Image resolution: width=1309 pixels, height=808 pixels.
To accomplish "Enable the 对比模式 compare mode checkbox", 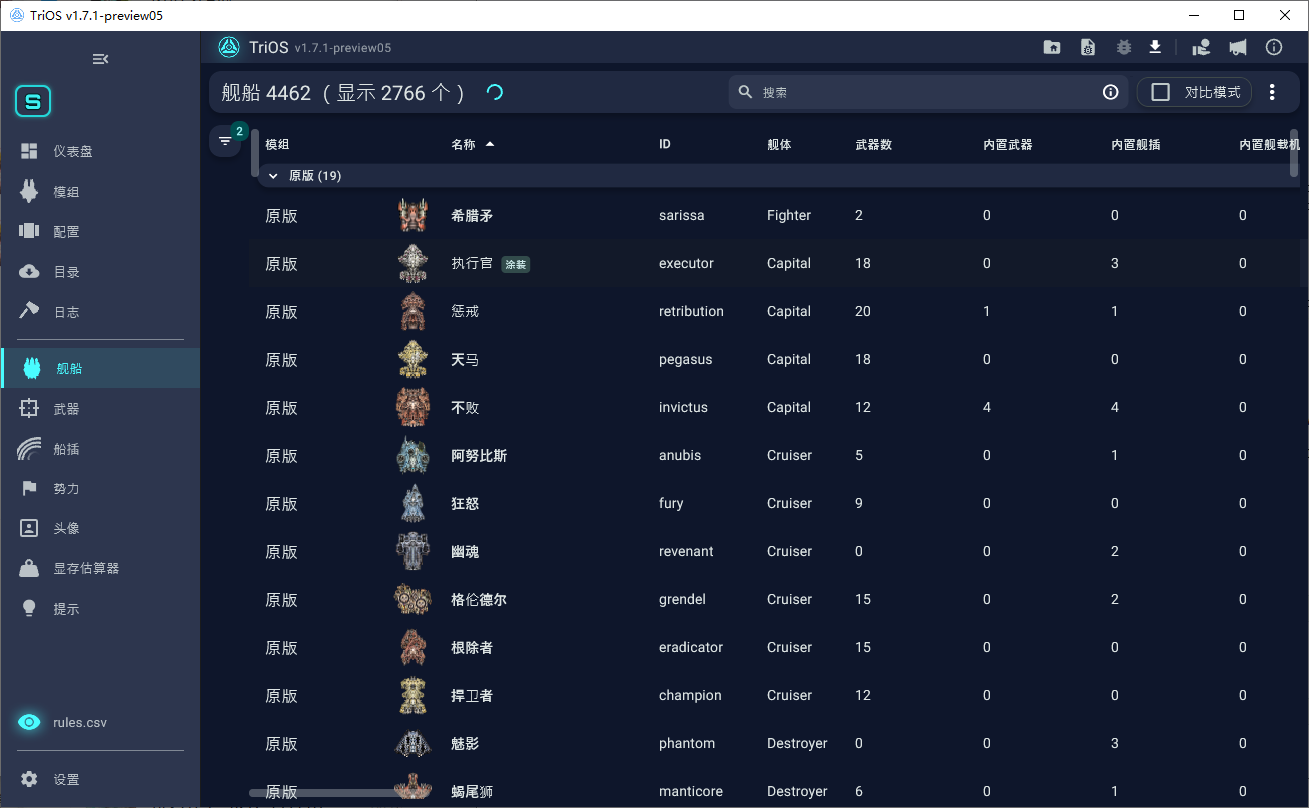I will point(1161,92).
